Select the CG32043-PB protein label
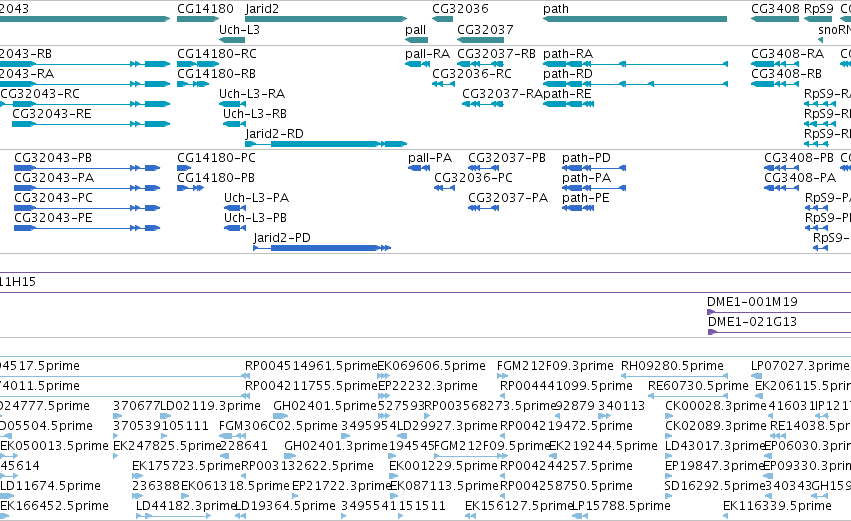Viewport: 851px width, 521px height. [53, 158]
